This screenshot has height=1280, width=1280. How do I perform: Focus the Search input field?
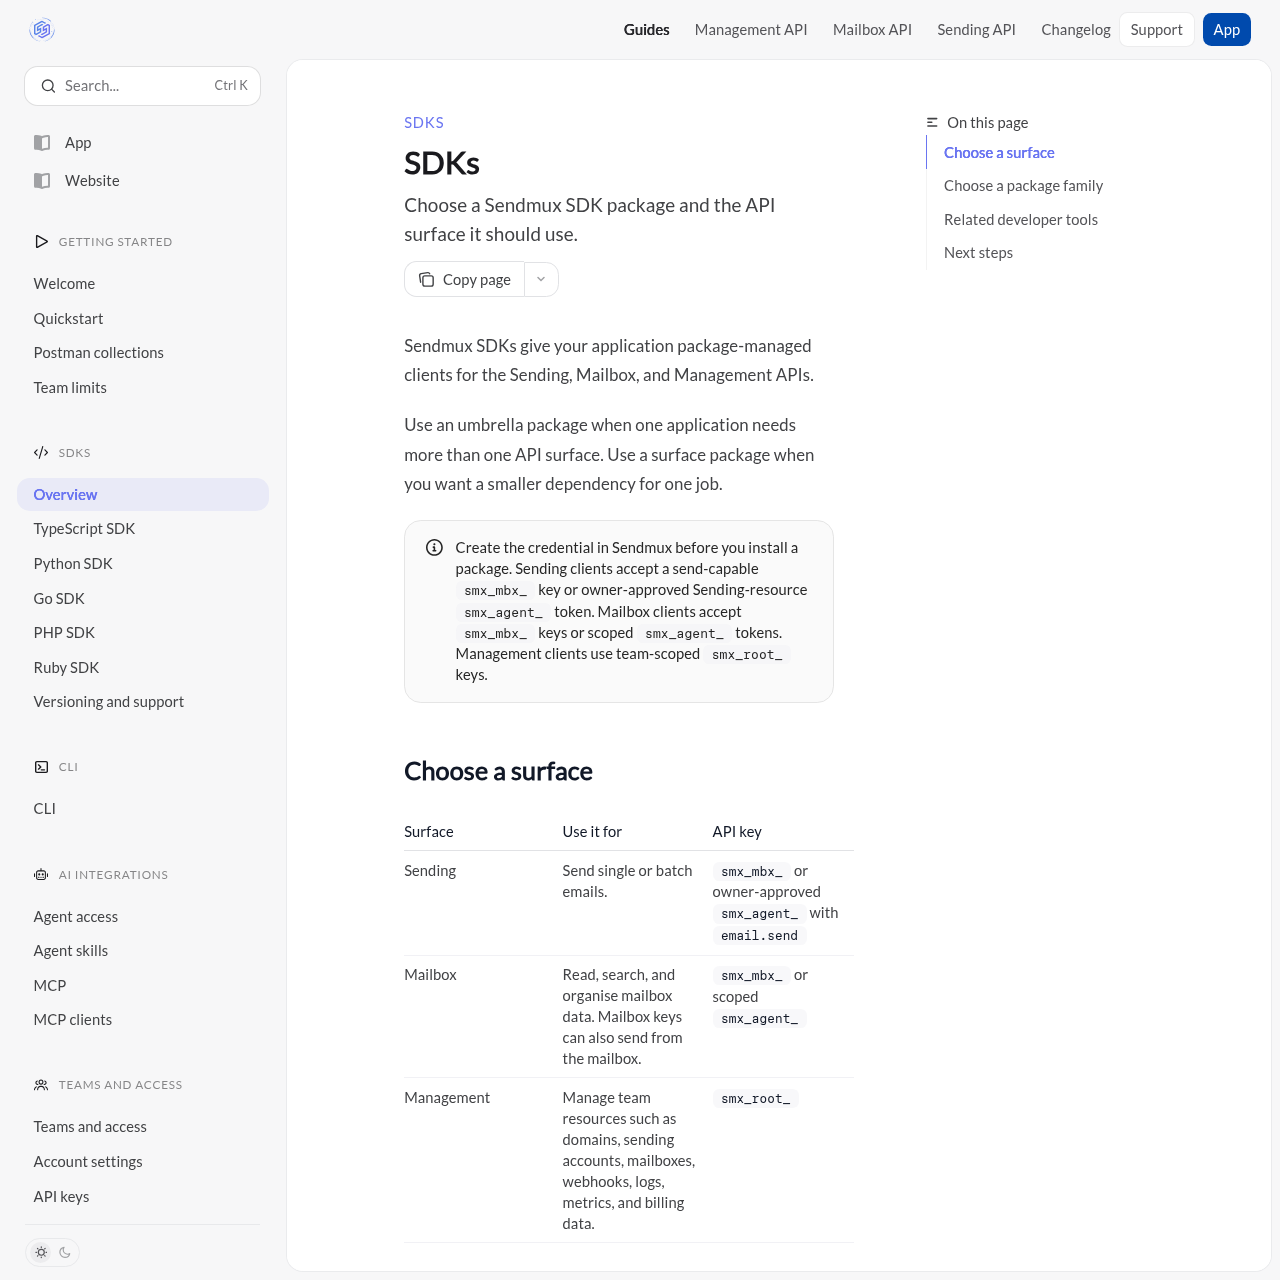pyautogui.click(x=142, y=86)
